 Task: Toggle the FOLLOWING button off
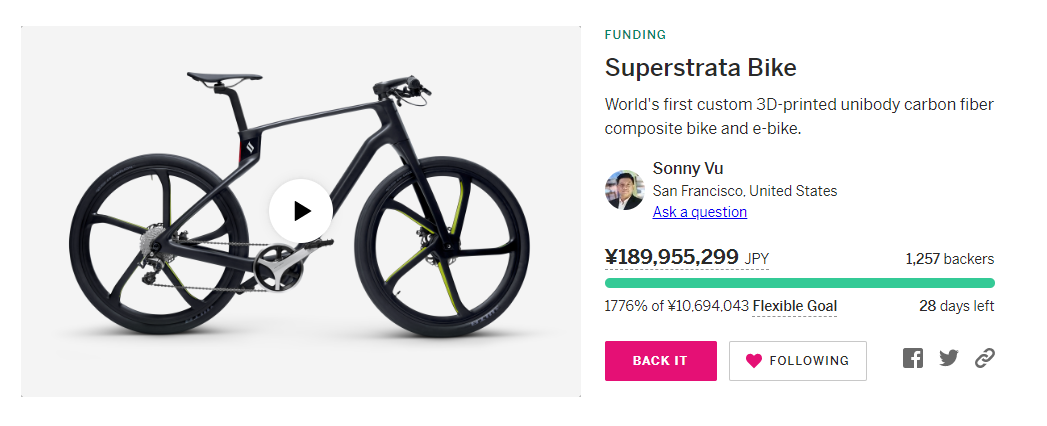pyautogui.click(x=797, y=361)
